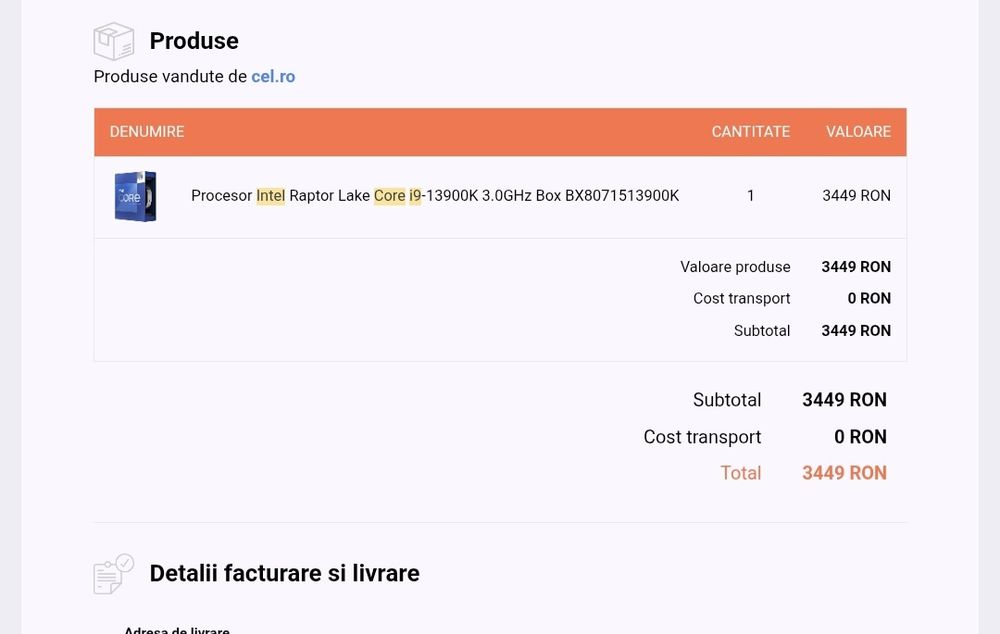Click the Subtotal amount inside table
This screenshot has width=1000, height=634.
click(x=856, y=331)
